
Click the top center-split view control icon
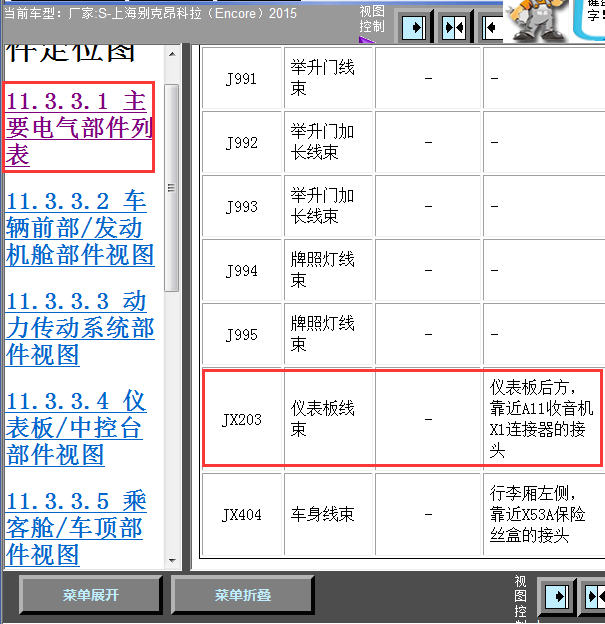click(x=454, y=27)
